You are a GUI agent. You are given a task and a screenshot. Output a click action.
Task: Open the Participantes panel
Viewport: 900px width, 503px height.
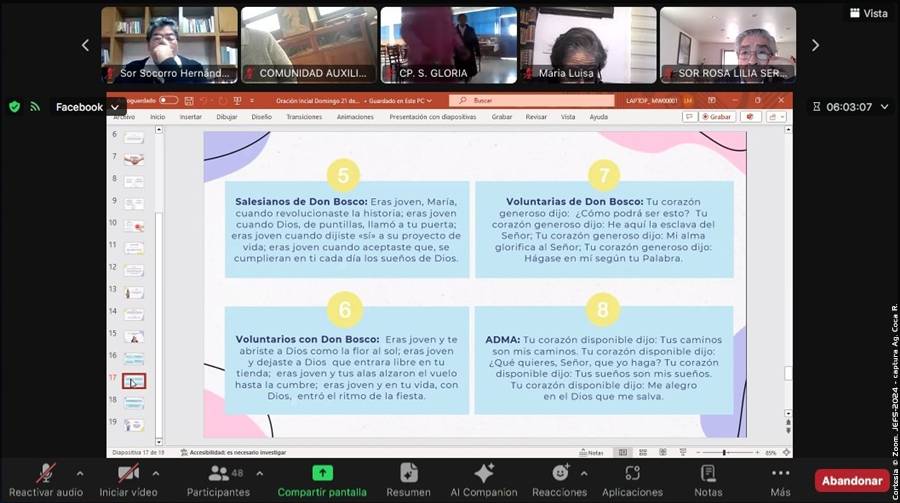(218, 480)
